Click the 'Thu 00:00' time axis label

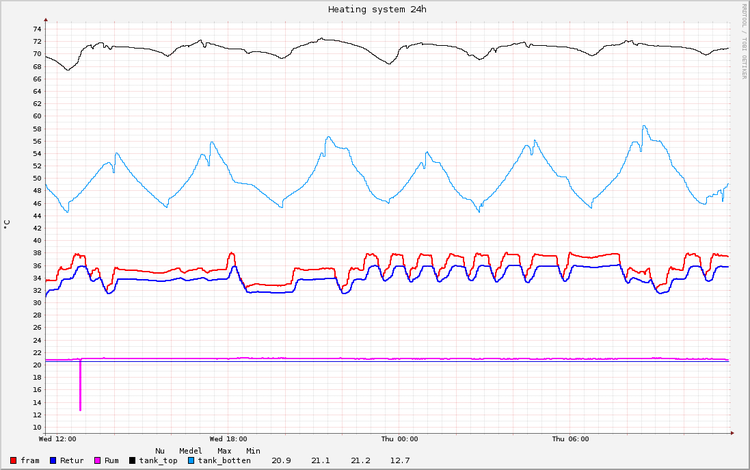(400, 439)
